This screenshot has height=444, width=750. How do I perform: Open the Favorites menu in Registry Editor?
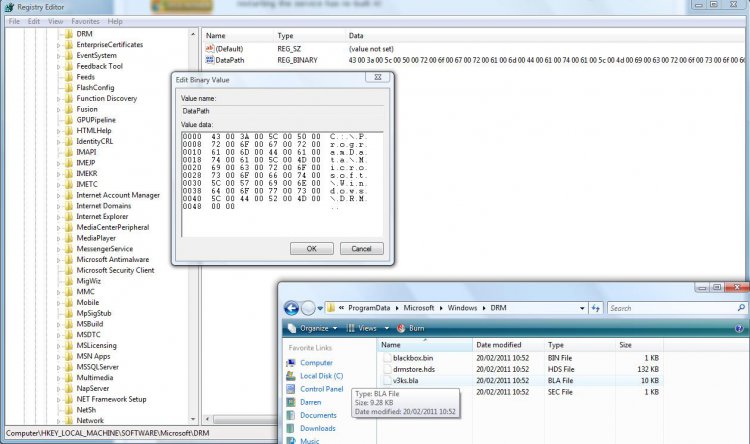tap(85, 22)
